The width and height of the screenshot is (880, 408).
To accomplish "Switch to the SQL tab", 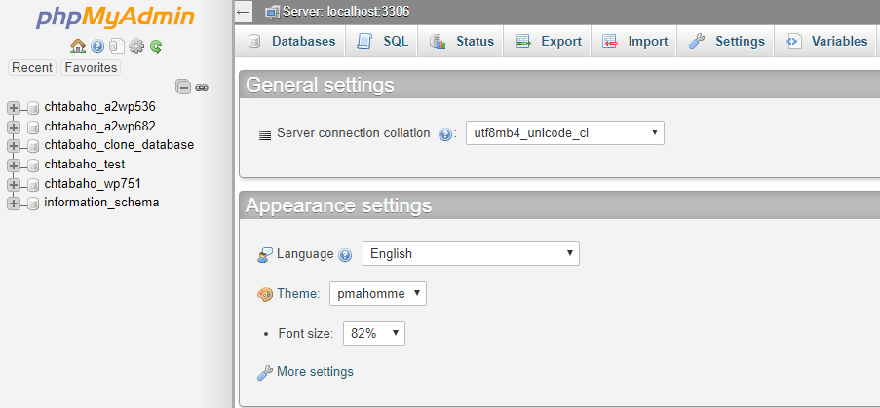I will pos(382,42).
